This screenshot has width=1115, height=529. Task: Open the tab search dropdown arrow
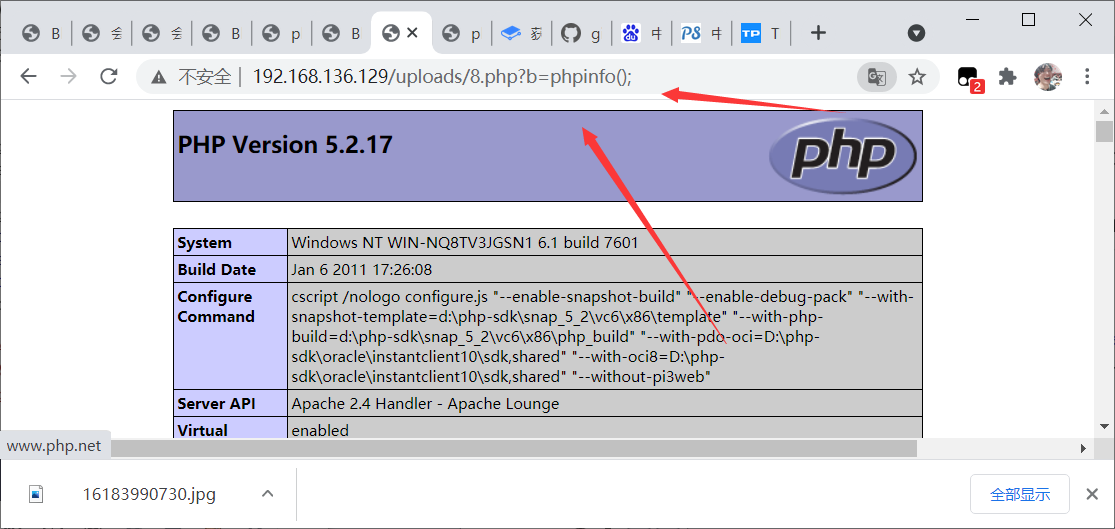coord(917,33)
